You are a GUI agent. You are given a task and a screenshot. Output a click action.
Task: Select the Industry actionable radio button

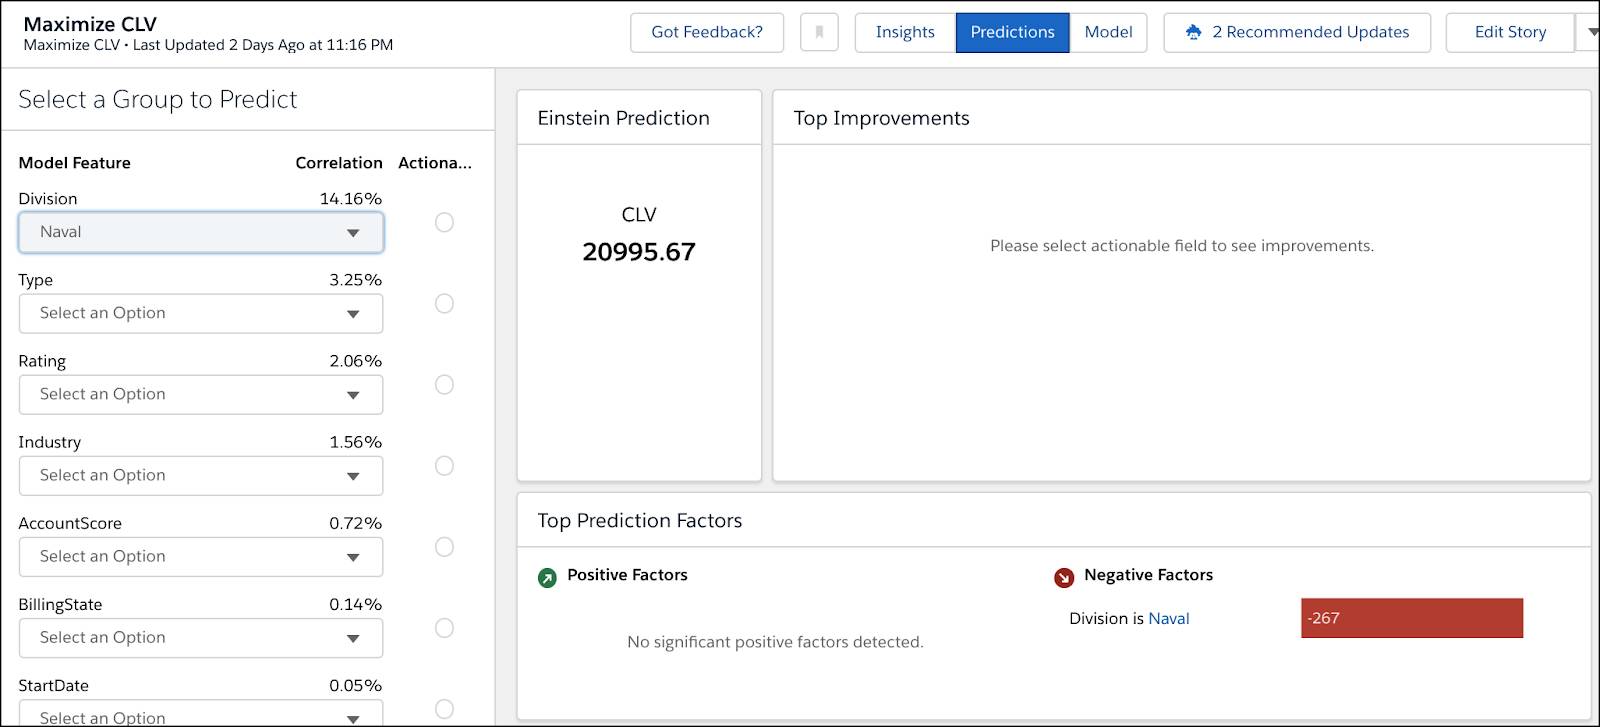(x=444, y=465)
